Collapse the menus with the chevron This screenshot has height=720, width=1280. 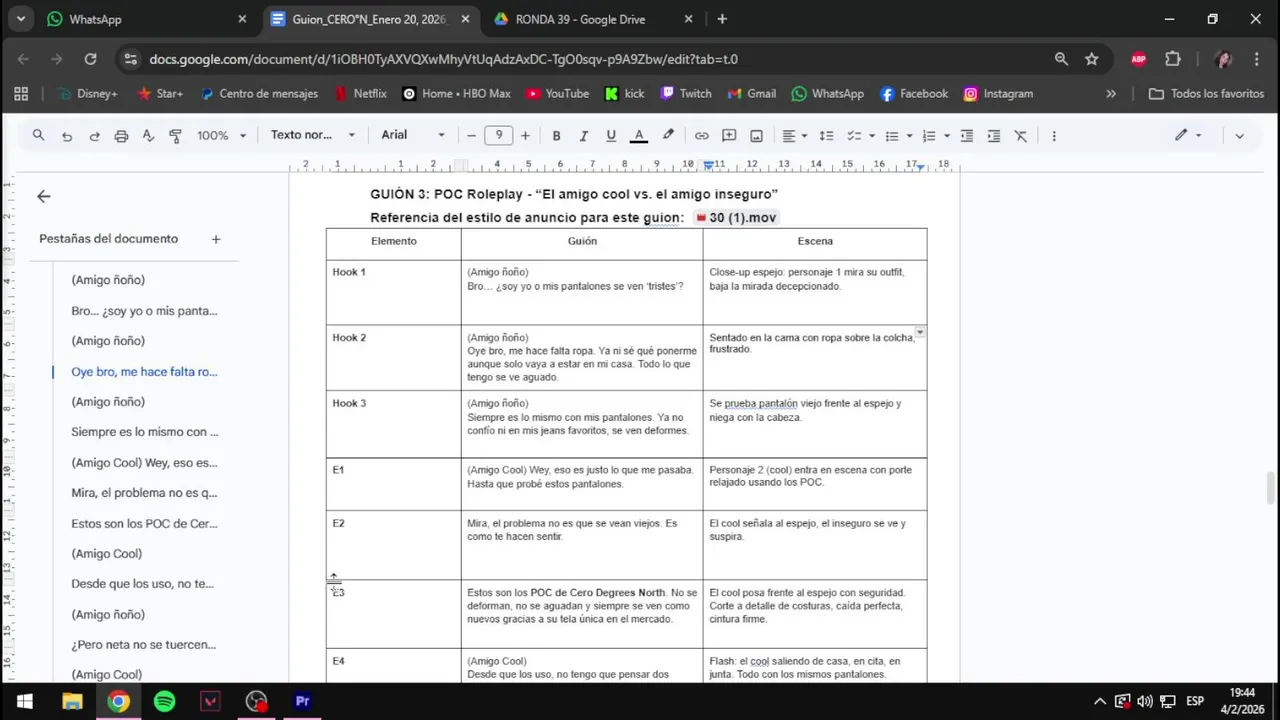click(1239, 136)
